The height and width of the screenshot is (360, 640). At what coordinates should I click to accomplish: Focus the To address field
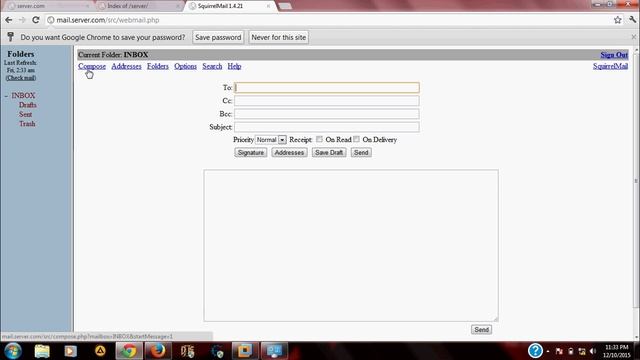click(x=327, y=87)
